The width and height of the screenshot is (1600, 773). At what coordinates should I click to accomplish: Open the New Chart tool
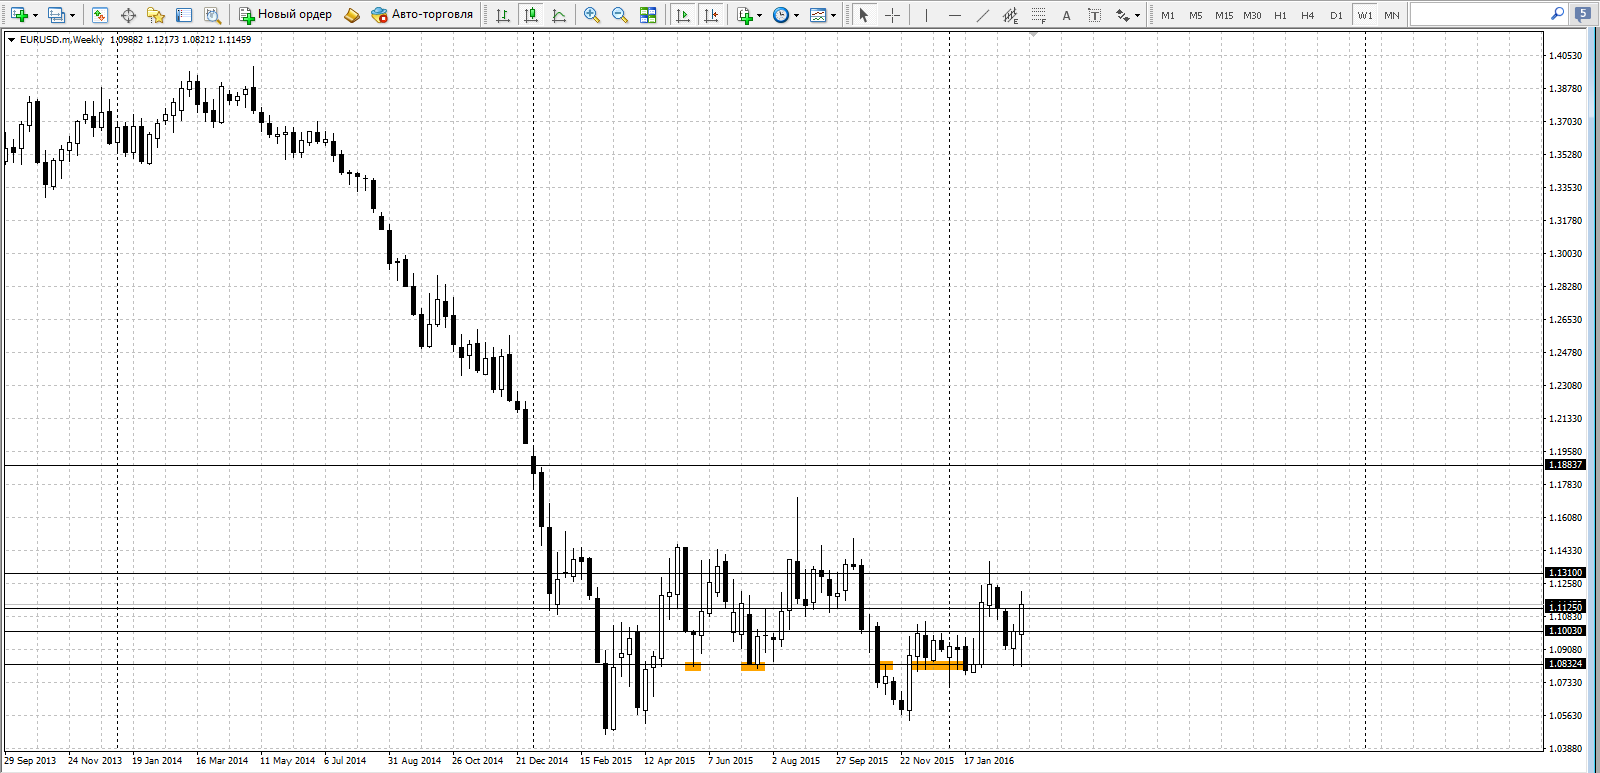click(x=18, y=15)
